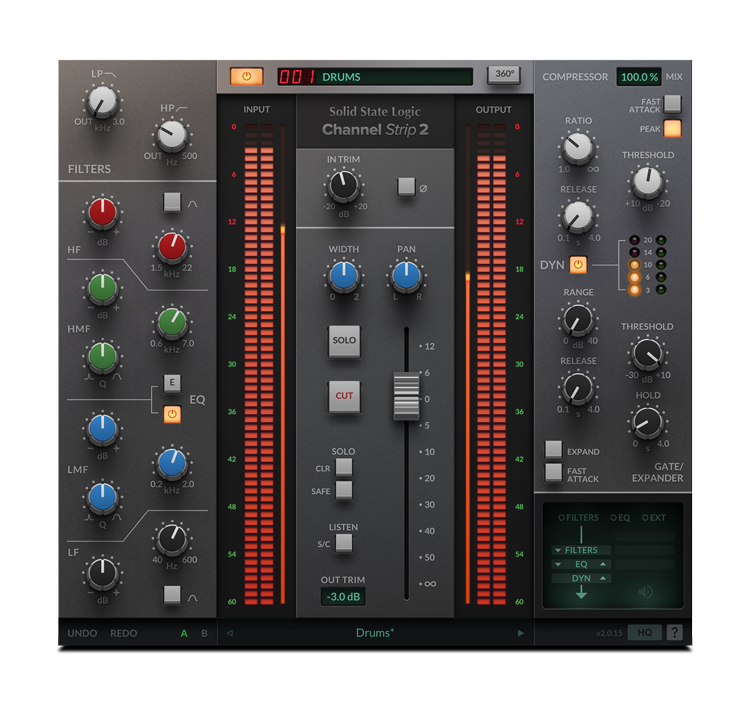Move EQ down in processing order
This screenshot has height=707, width=750.
[558, 564]
